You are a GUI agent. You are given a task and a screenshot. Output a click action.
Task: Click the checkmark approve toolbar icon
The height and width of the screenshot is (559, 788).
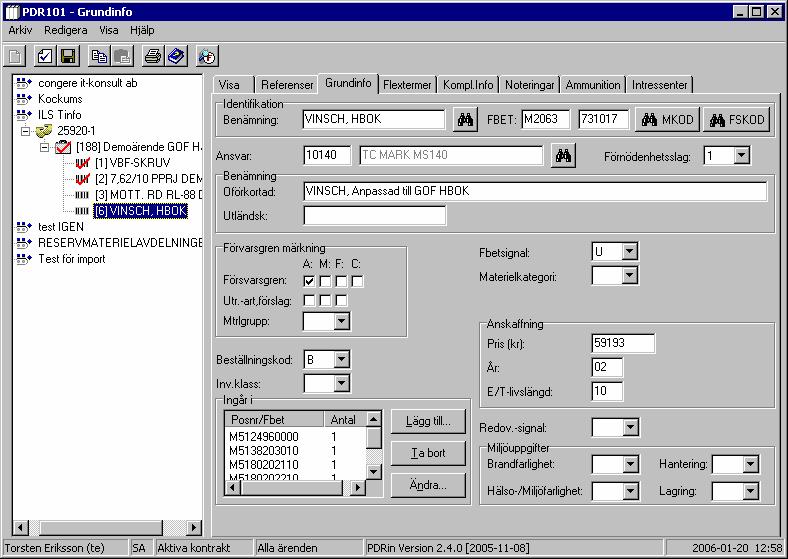click(x=45, y=56)
